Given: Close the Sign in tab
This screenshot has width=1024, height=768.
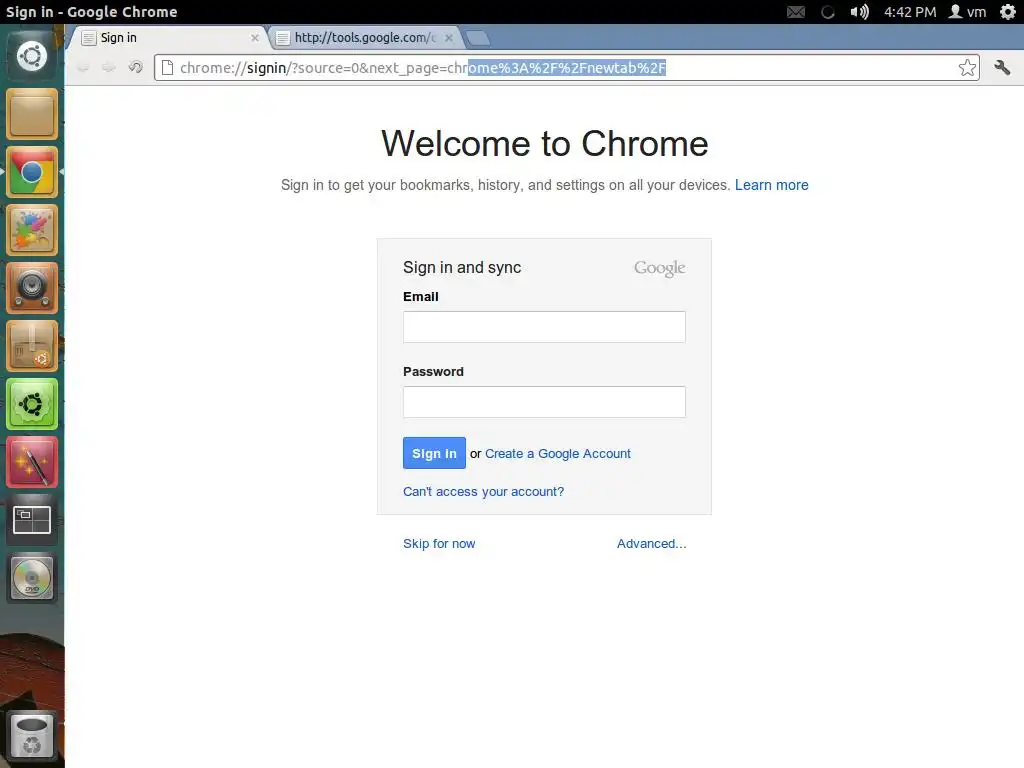Looking at the screenshot, I should coord(255,38).
